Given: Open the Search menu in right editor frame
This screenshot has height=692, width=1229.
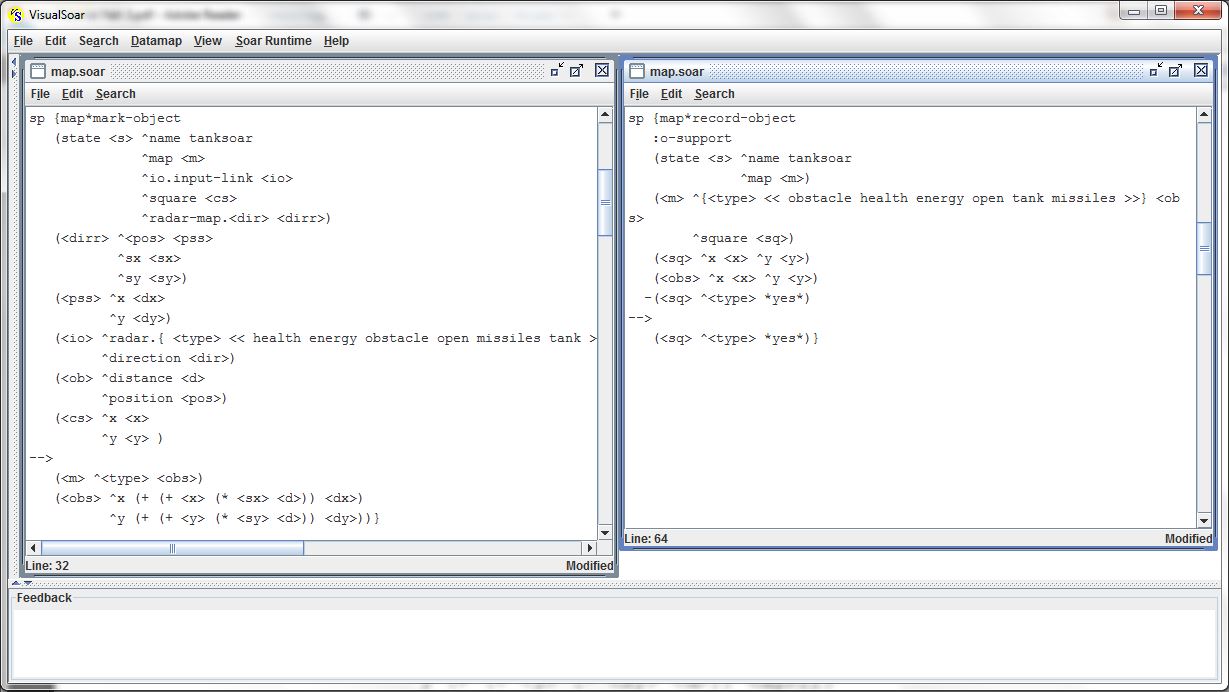Looking at the screenshot, I should [714, 94].
